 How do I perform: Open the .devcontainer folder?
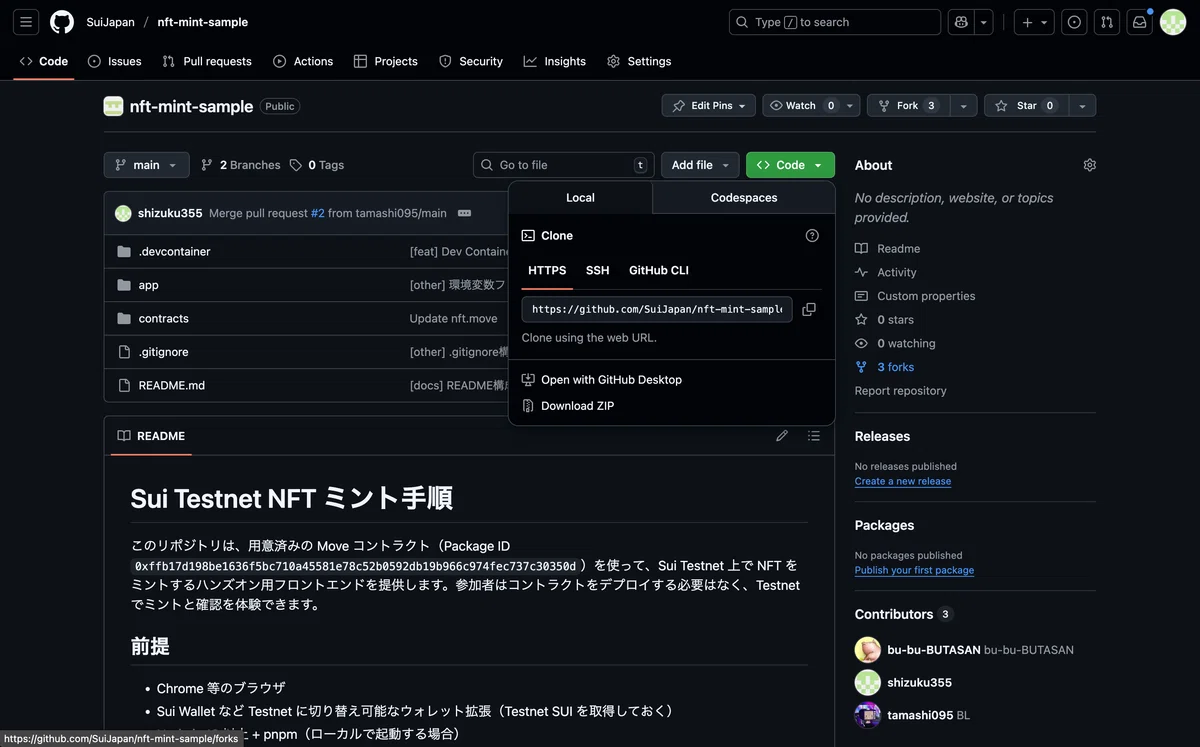(174, 252)
